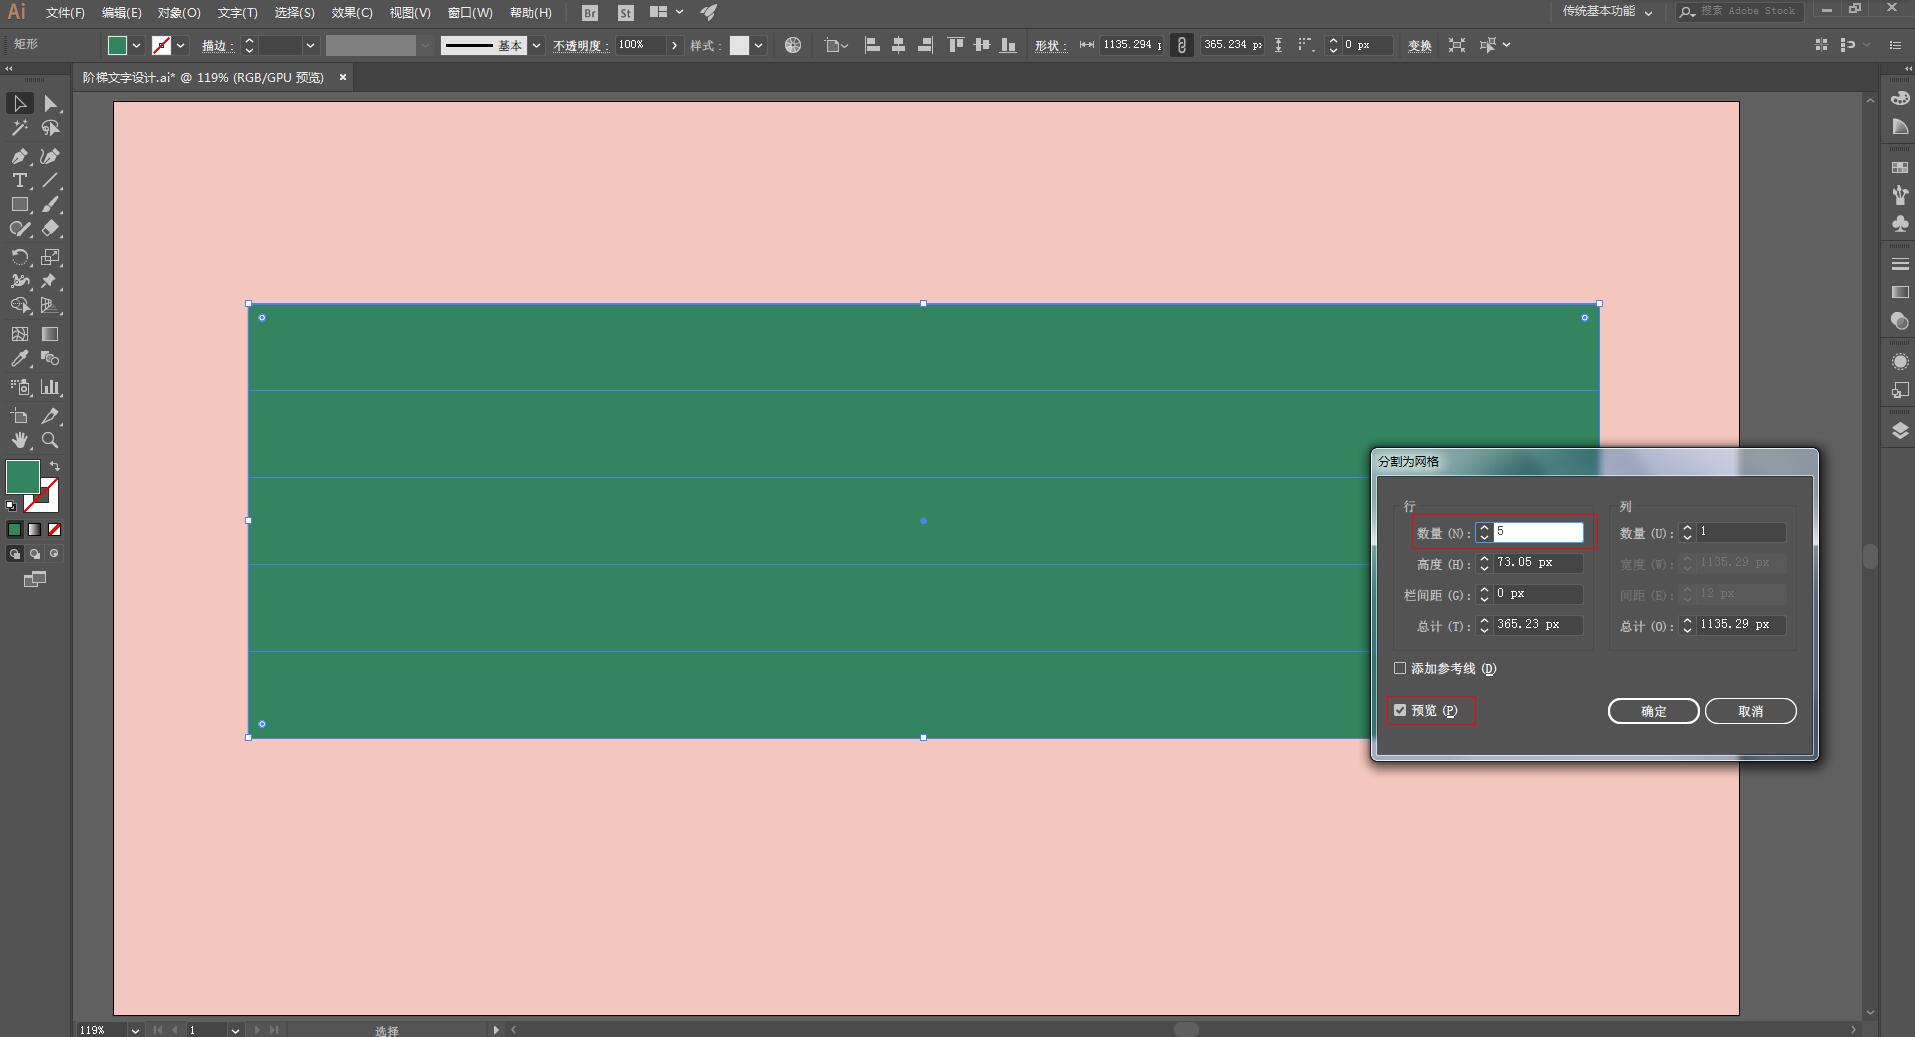The height and width of the screenshot is (1037, 1915).
Task: Toggle constrain width and height proportions
Action: 1181,45
